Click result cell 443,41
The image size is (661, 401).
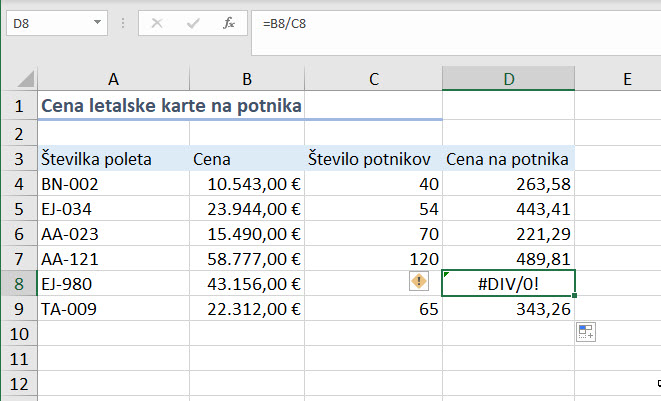508,208
